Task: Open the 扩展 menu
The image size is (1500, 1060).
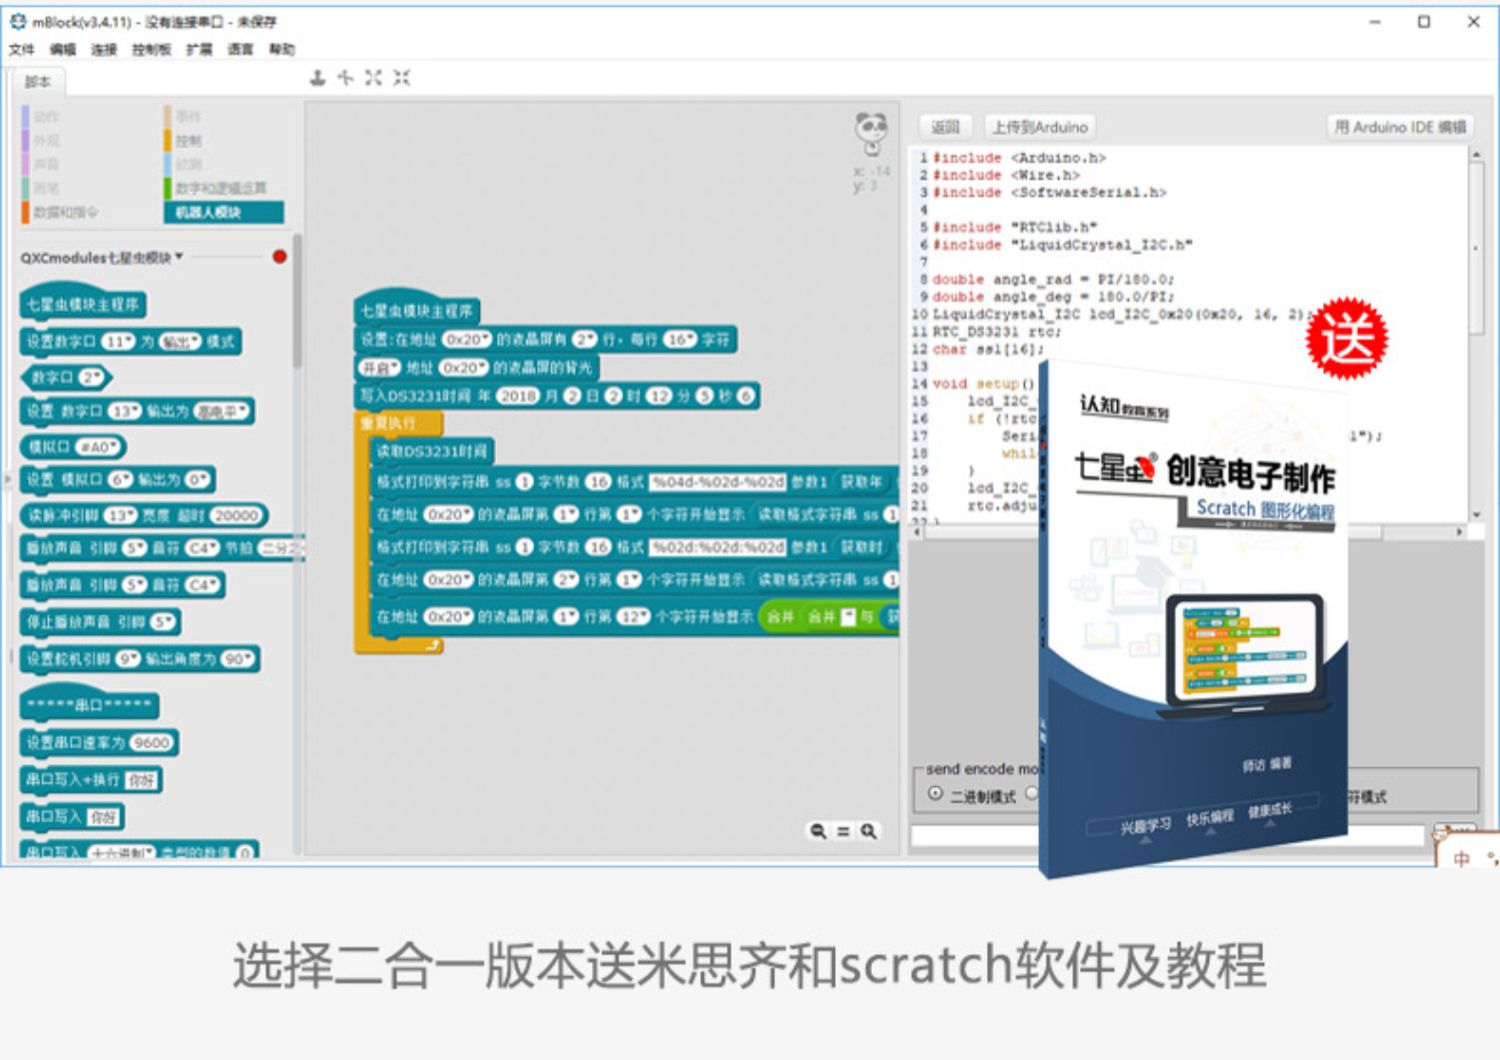Action: tap(199, 49)
